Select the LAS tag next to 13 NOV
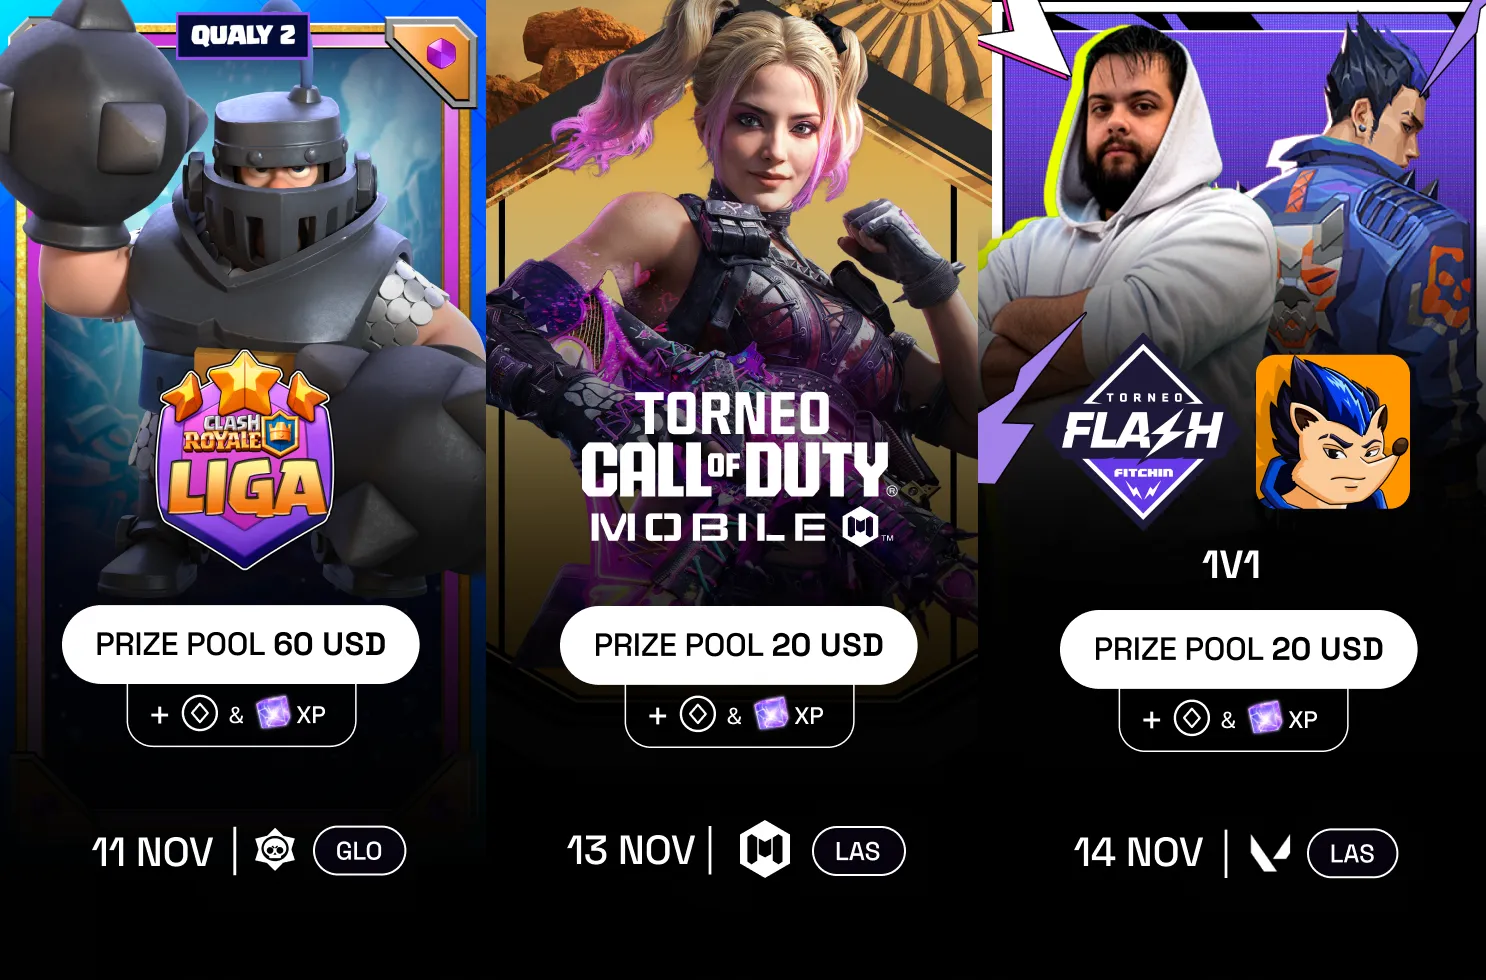Screen dimensions: 1486x980 click(x=858, y=852)
